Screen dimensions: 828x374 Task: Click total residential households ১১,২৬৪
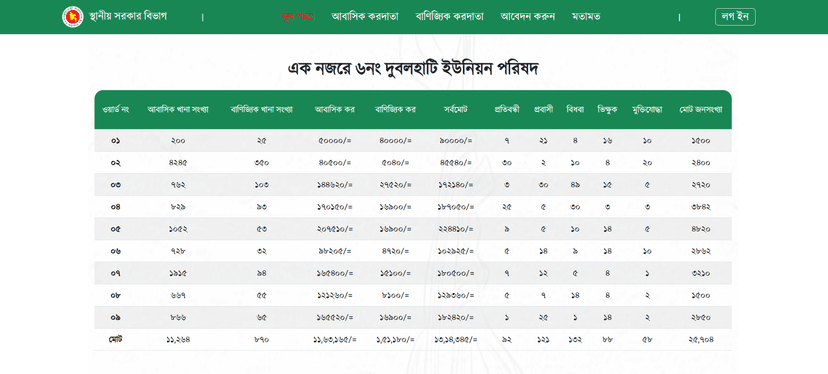(x=178, y=340)
